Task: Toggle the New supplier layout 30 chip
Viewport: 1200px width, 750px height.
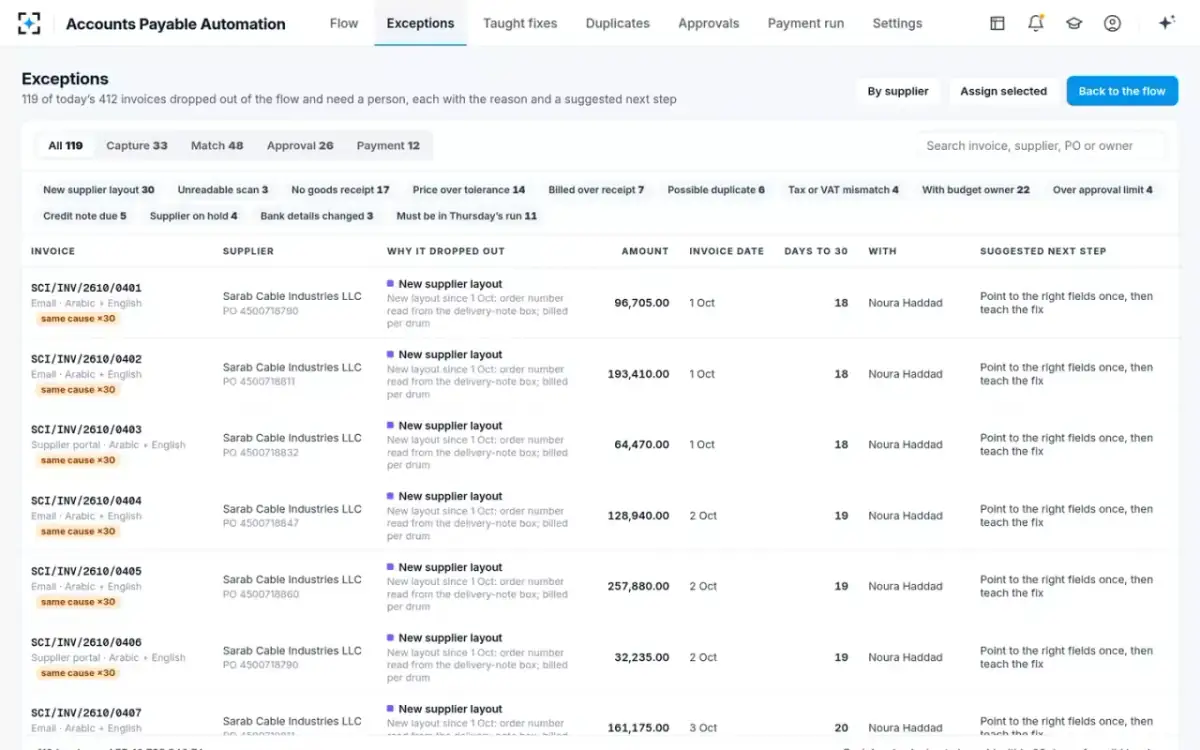Action: (x=99, y=190)
